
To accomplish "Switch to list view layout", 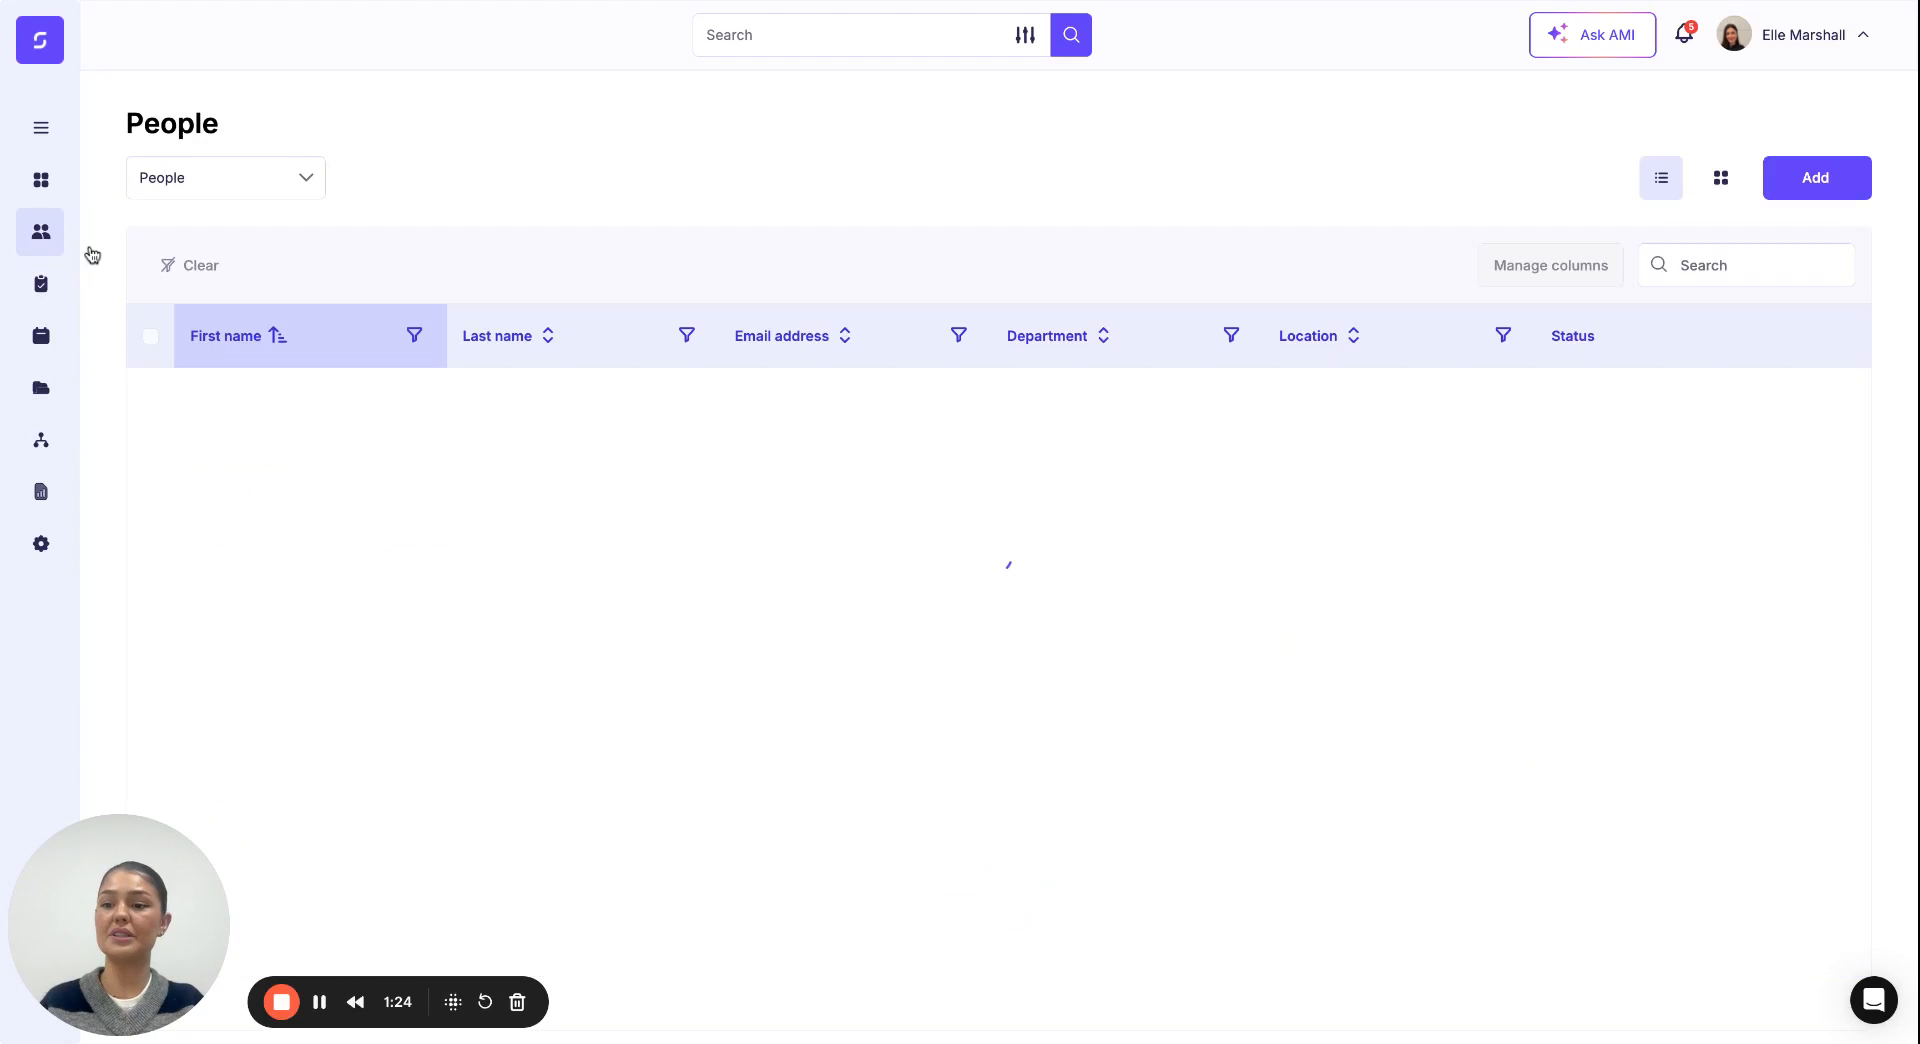I will (x=1660, y=177).
